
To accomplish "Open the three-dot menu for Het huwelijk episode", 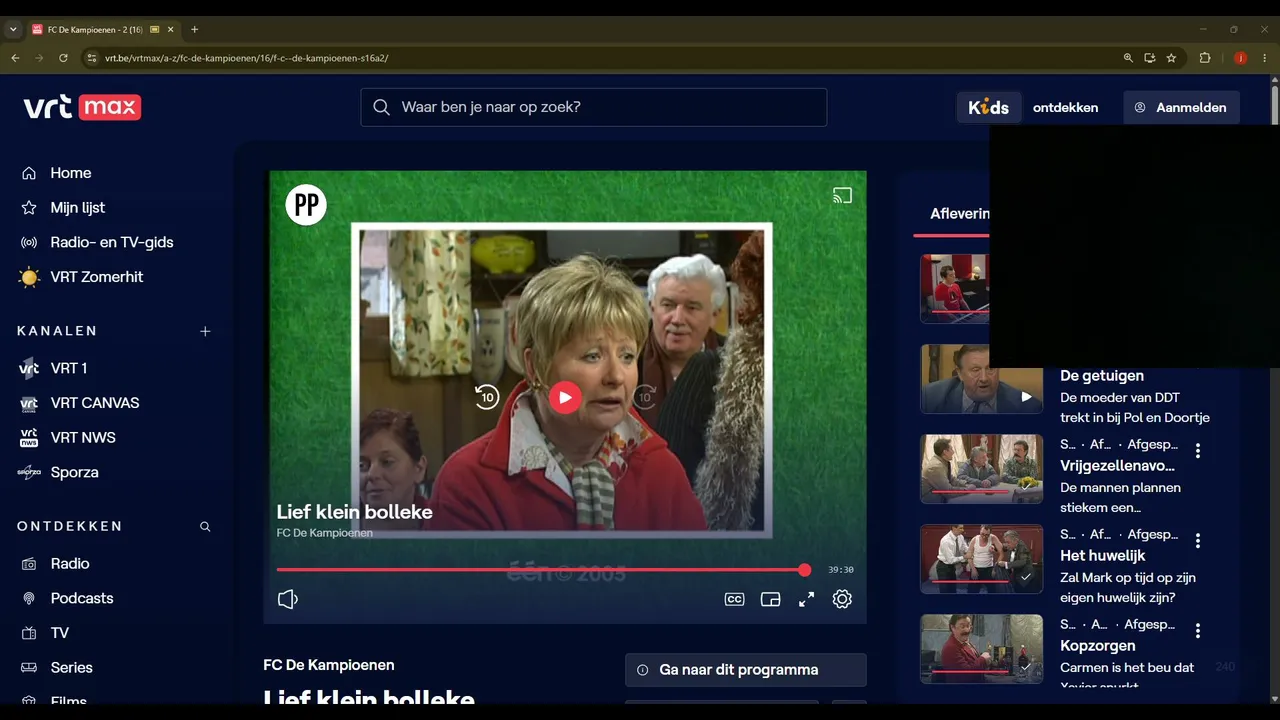I will tap(1198, 541).
